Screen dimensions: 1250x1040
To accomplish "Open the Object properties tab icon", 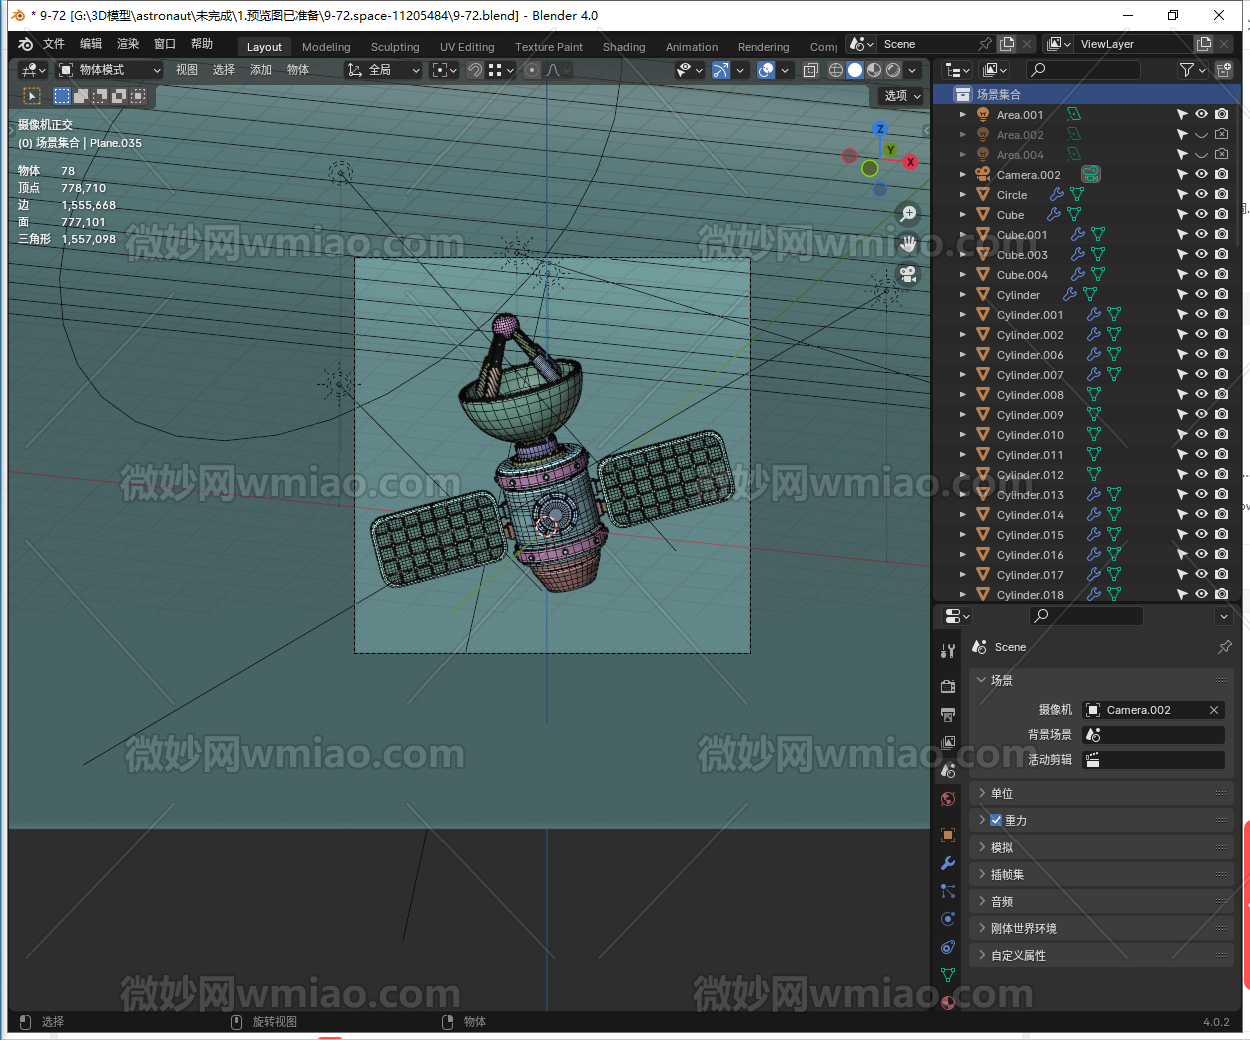I will 948,835.
